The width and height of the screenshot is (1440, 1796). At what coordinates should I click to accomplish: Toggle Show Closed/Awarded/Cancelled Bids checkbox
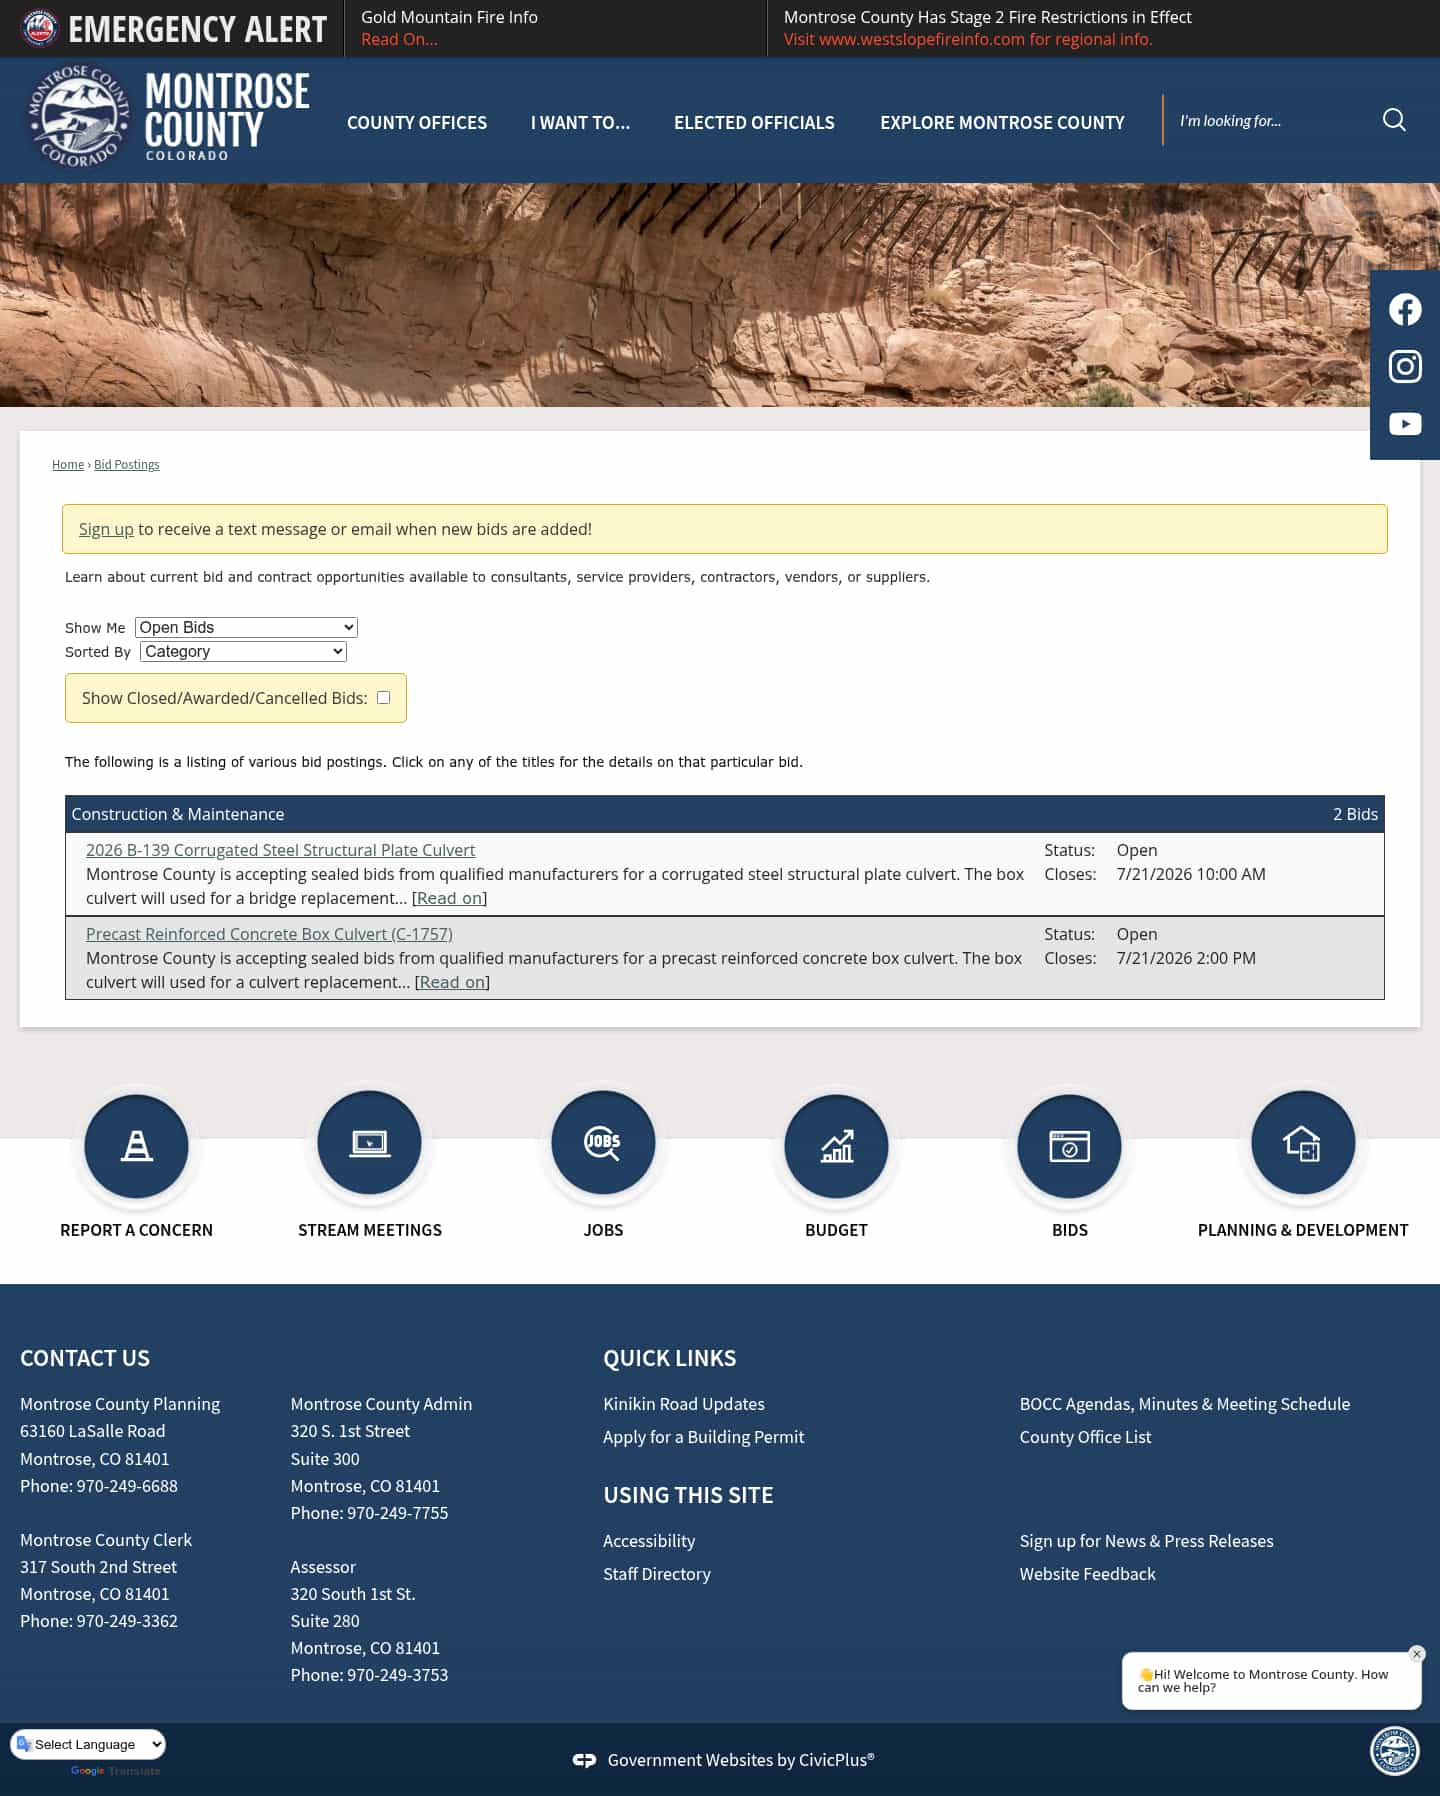pos(383,697)
